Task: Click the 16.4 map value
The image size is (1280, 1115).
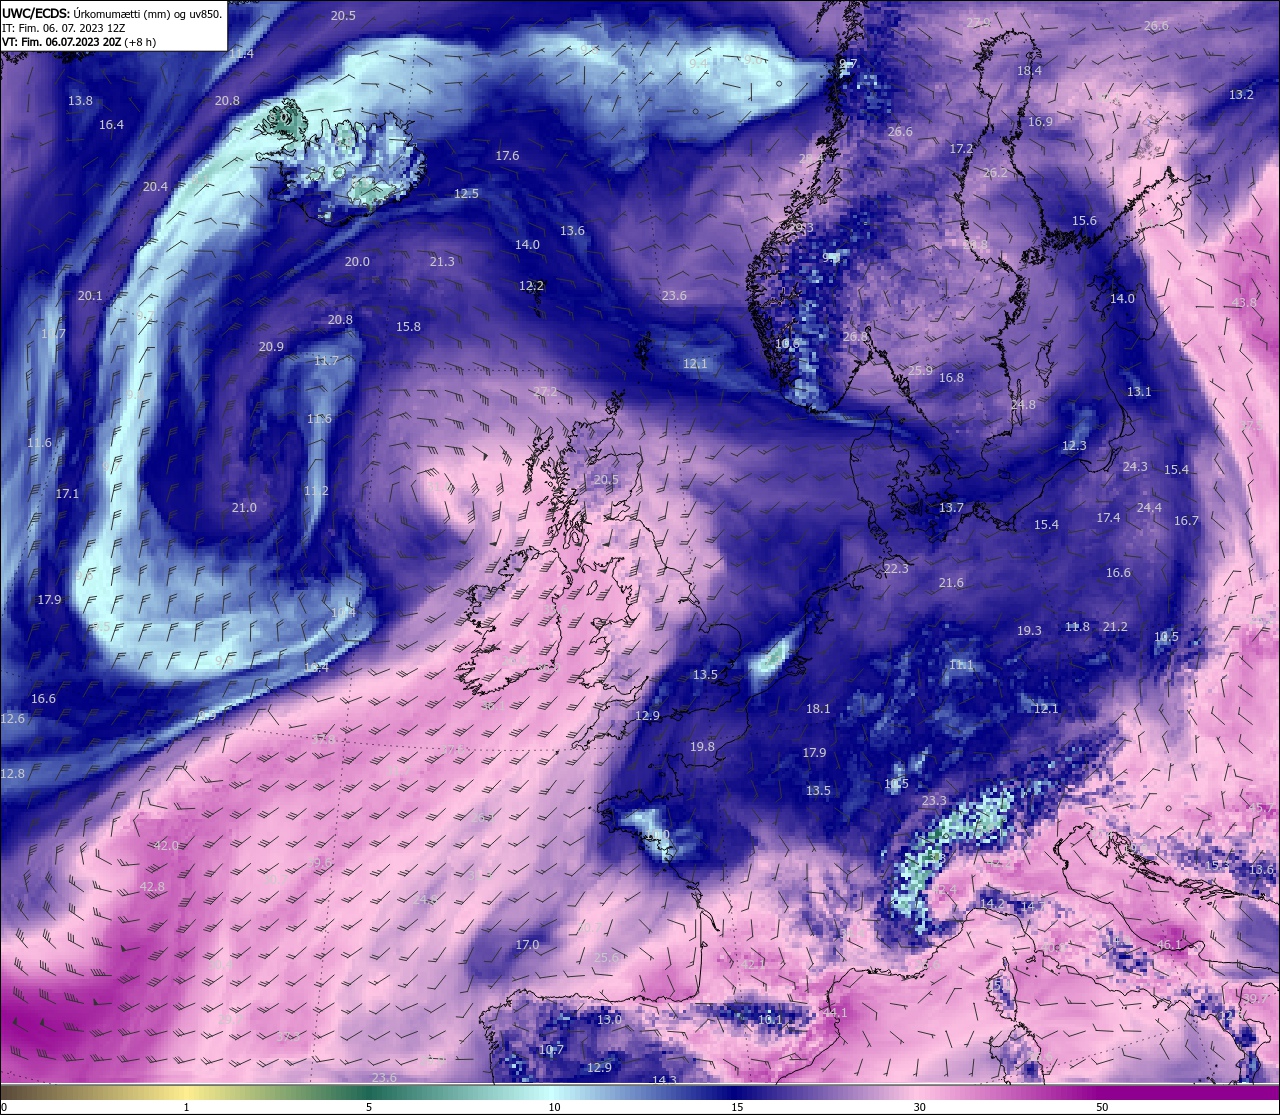Action: (x=111, y=125)
